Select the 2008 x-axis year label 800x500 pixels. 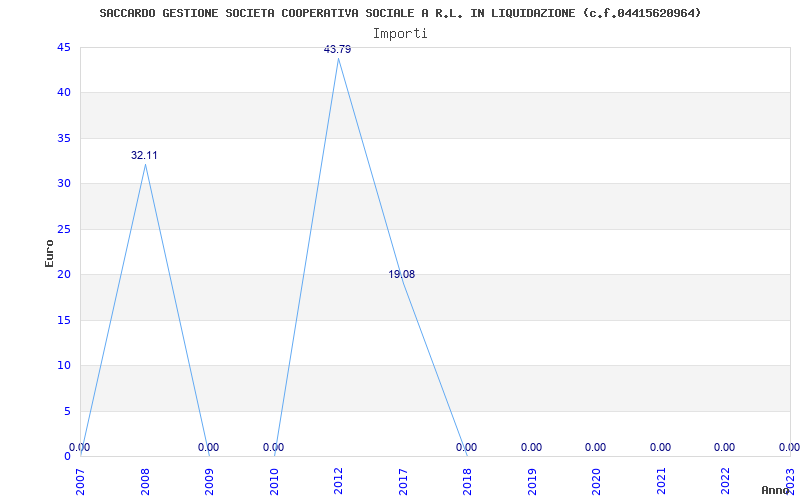coord(145,482)
